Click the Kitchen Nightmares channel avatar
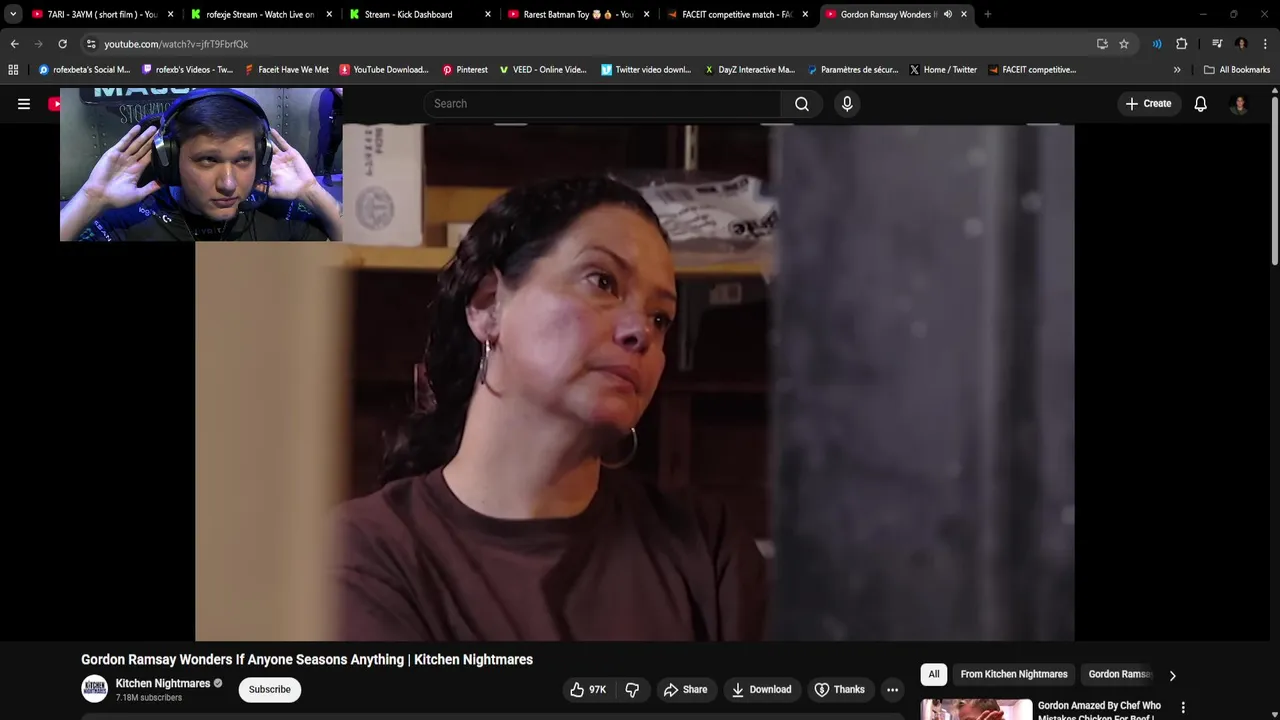Screen dimensions: 1280x720 (x=95, y=689)
